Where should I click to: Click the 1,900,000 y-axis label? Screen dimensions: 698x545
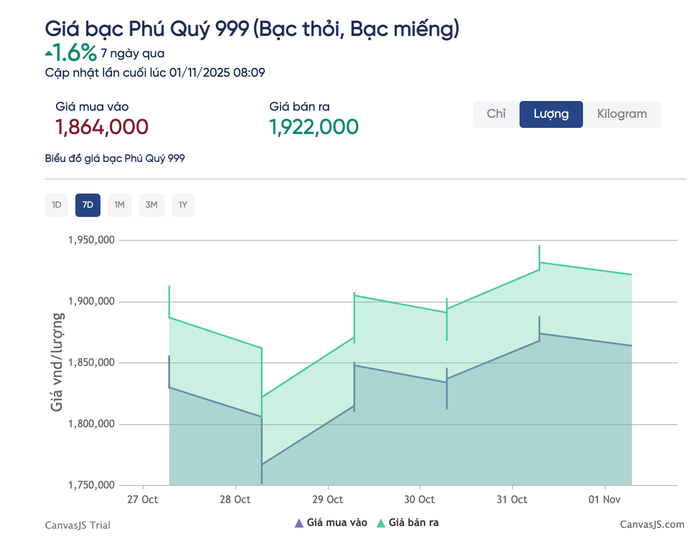point(92,301)
